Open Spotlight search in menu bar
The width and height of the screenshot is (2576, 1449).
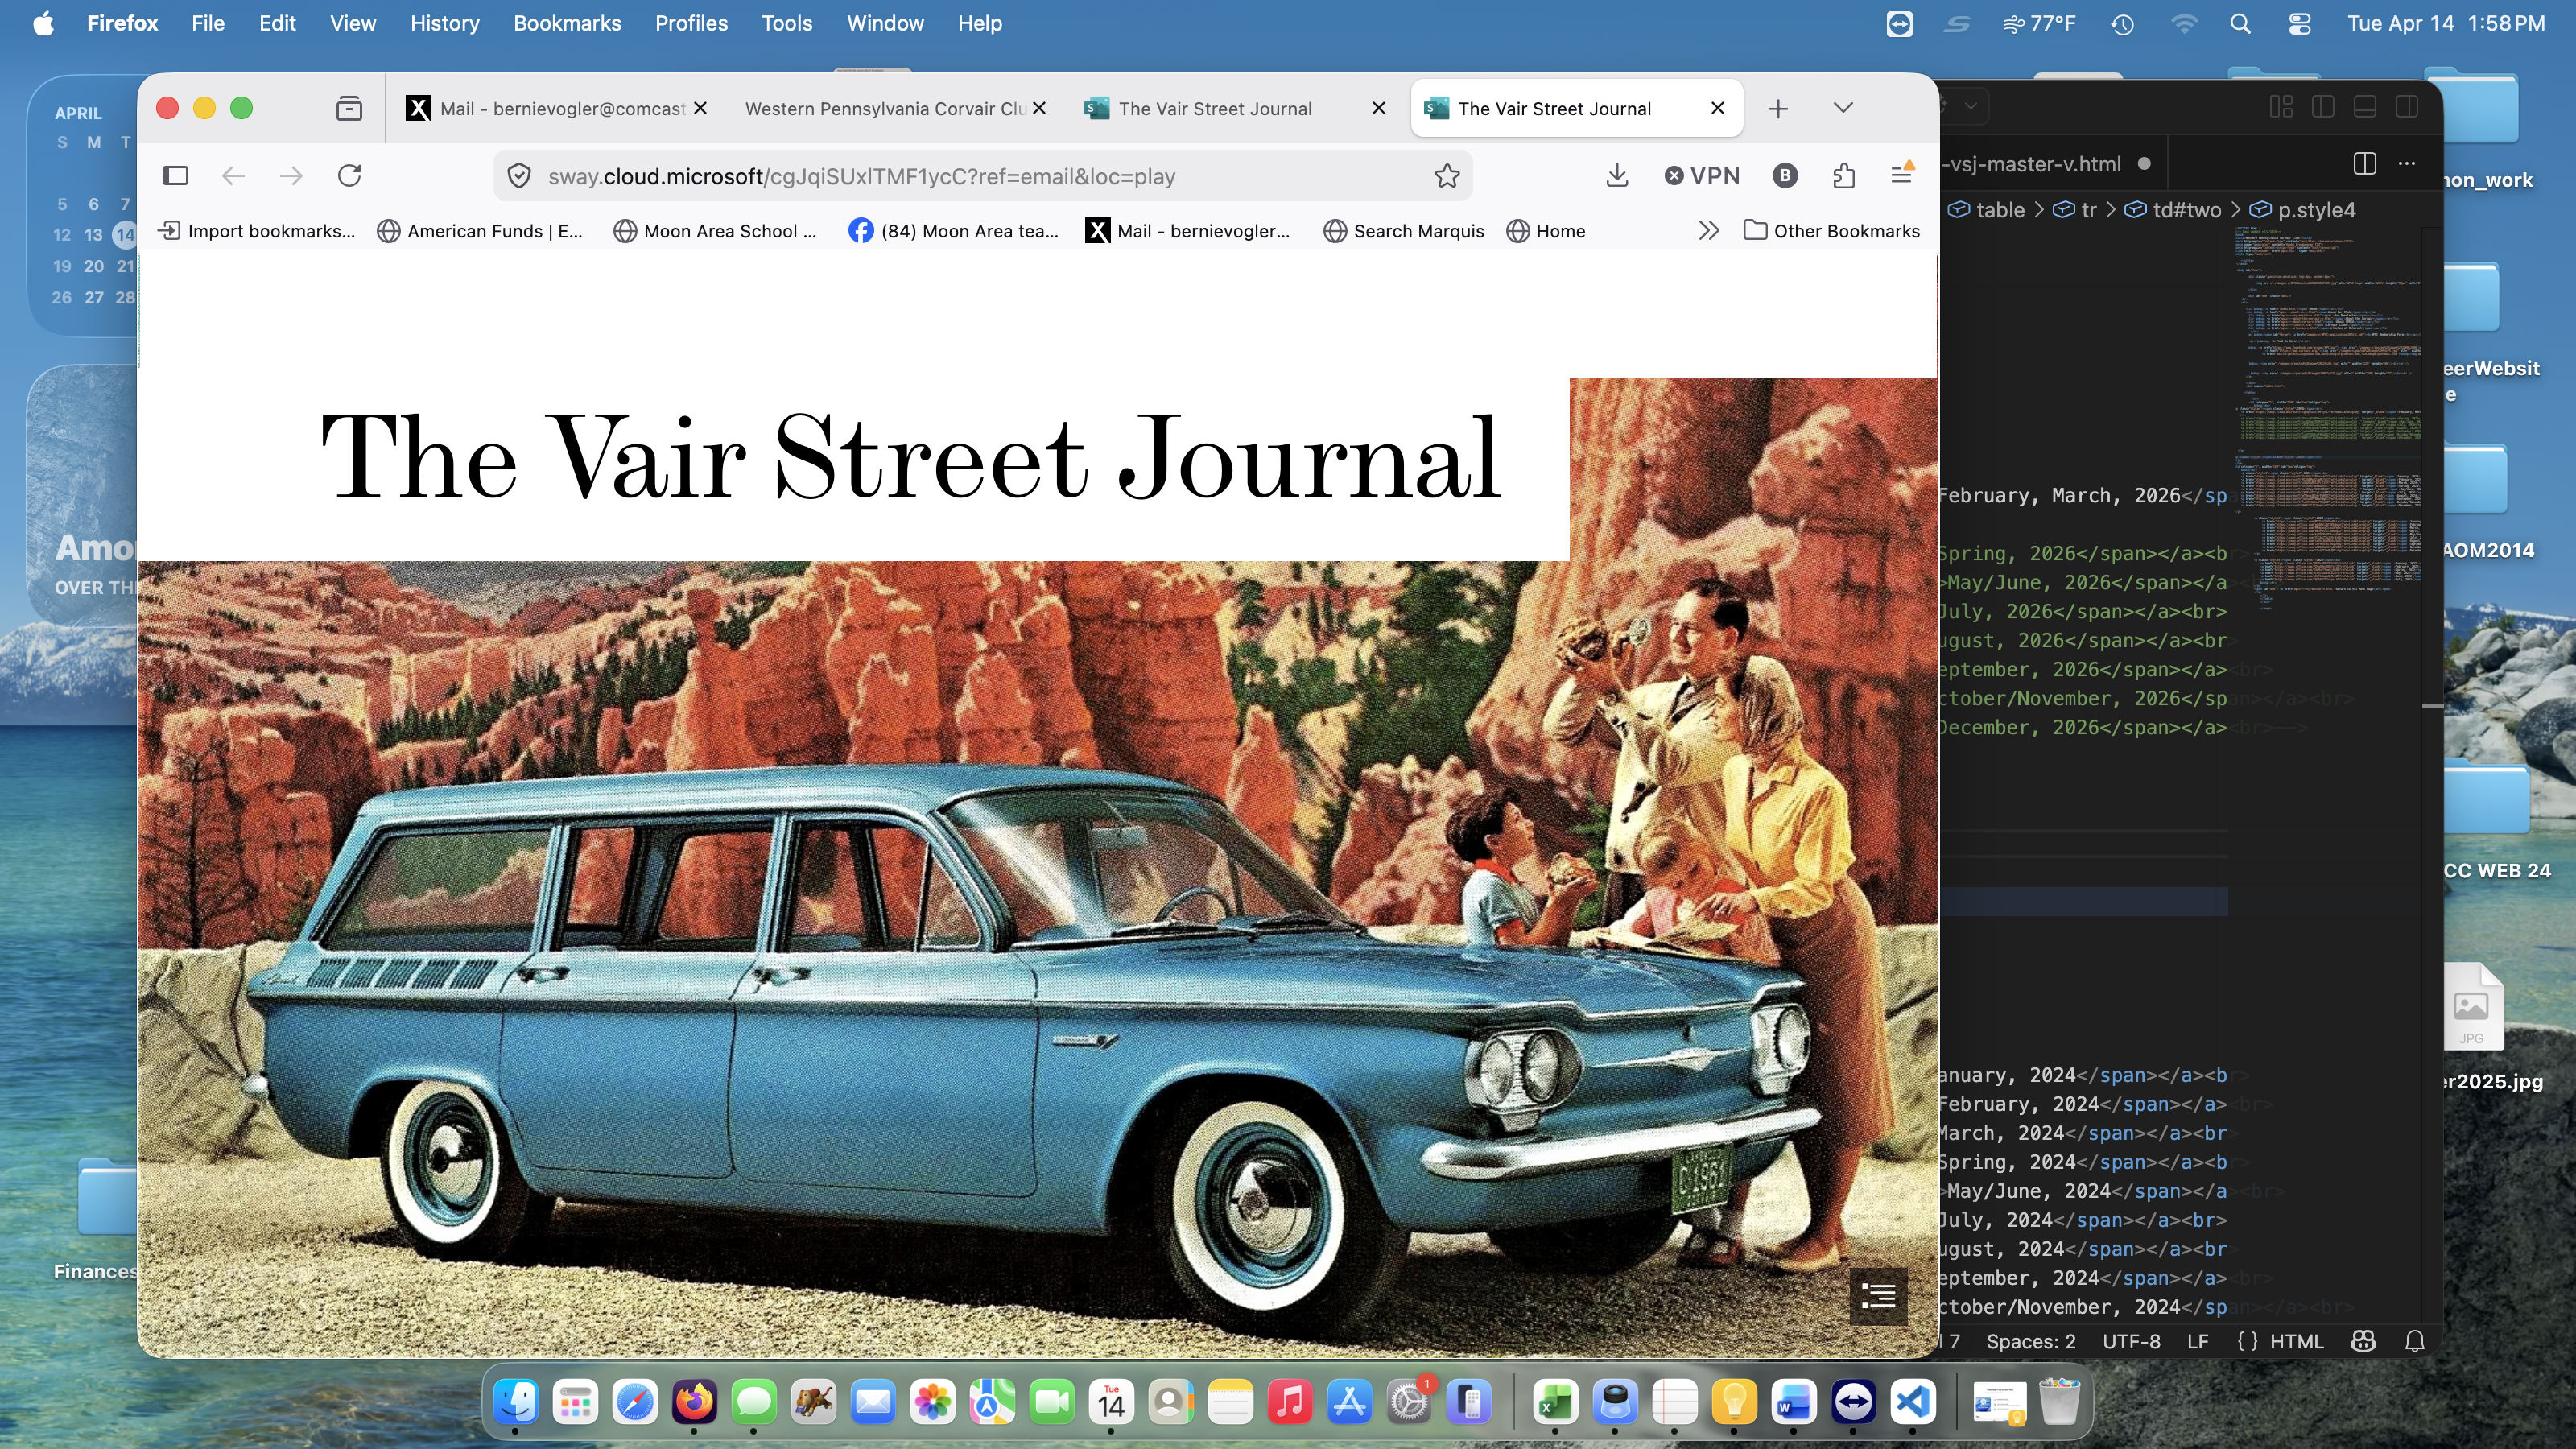tap(2240, 23)
